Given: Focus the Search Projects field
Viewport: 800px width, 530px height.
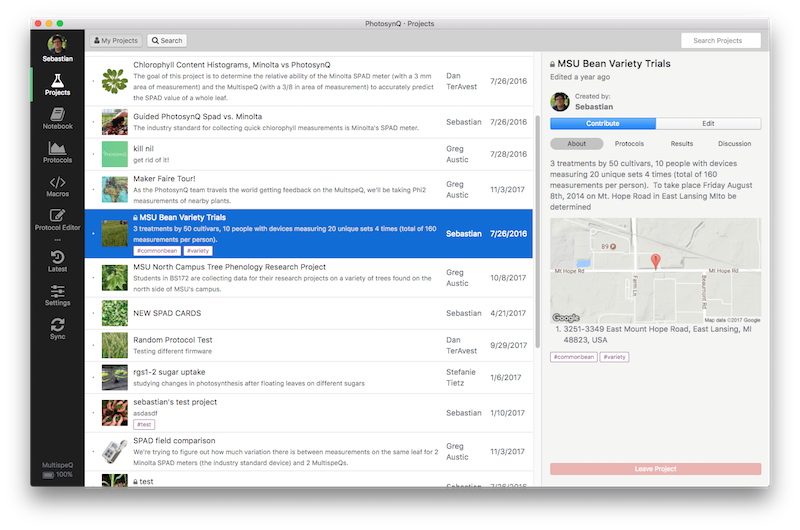Looking at the screenshot, I should point(720,40).
